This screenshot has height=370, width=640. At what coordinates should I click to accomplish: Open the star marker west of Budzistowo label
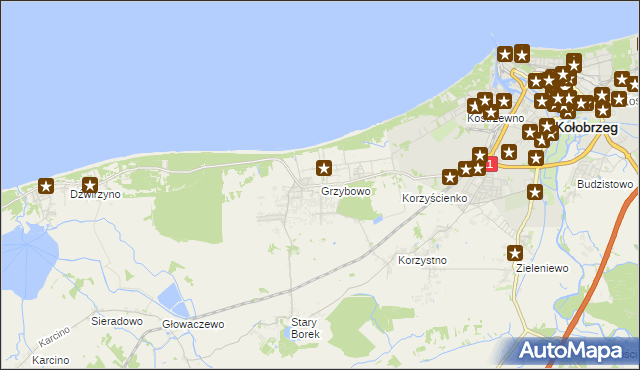coord(535,192)
